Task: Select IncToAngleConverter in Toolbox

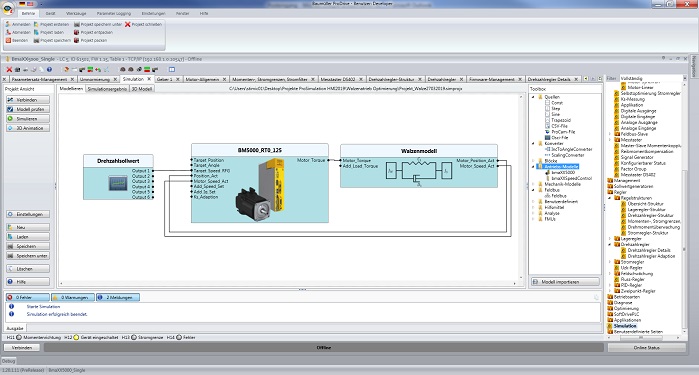Action: point(569,149)
